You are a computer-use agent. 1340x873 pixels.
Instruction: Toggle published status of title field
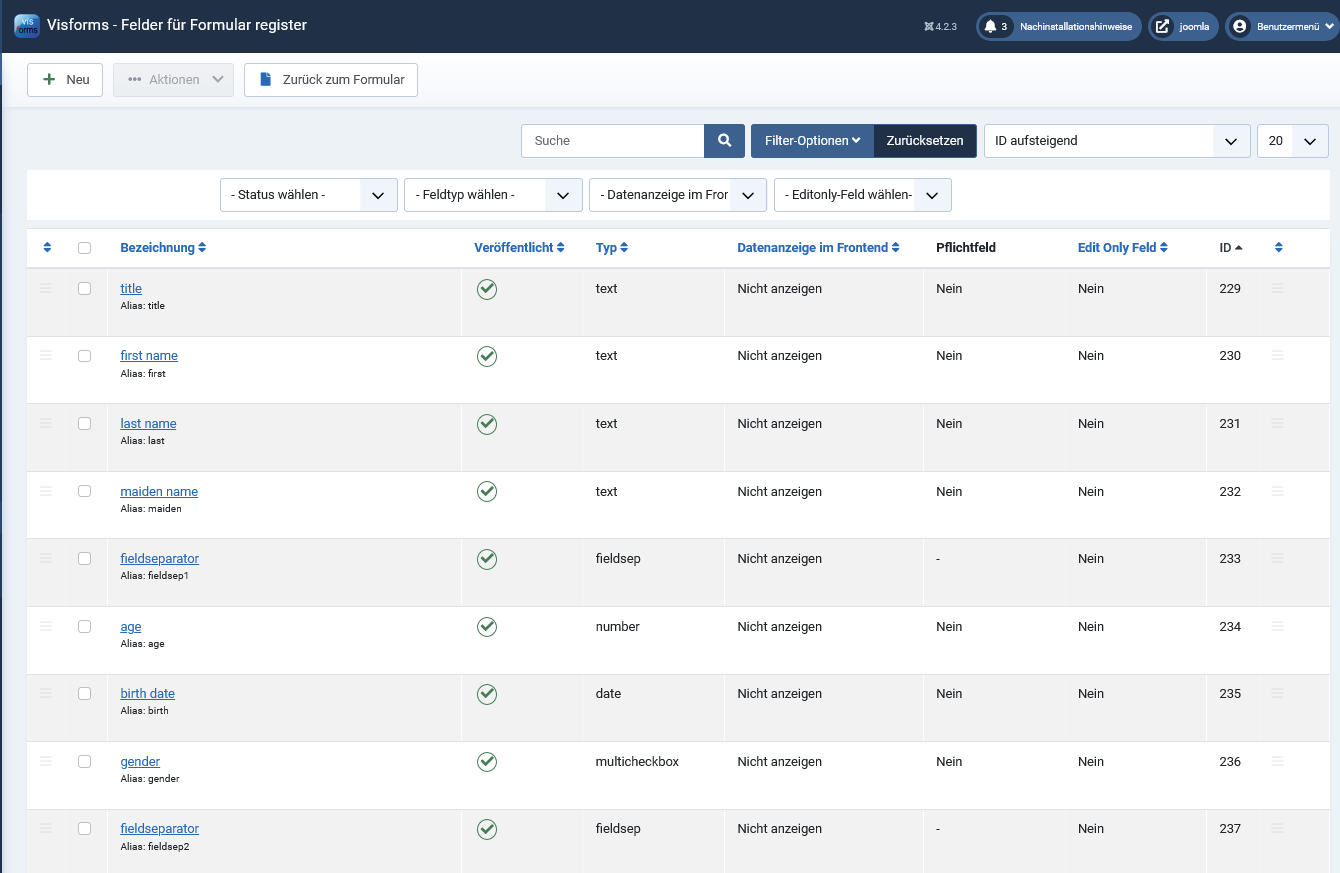coord(487,289)
